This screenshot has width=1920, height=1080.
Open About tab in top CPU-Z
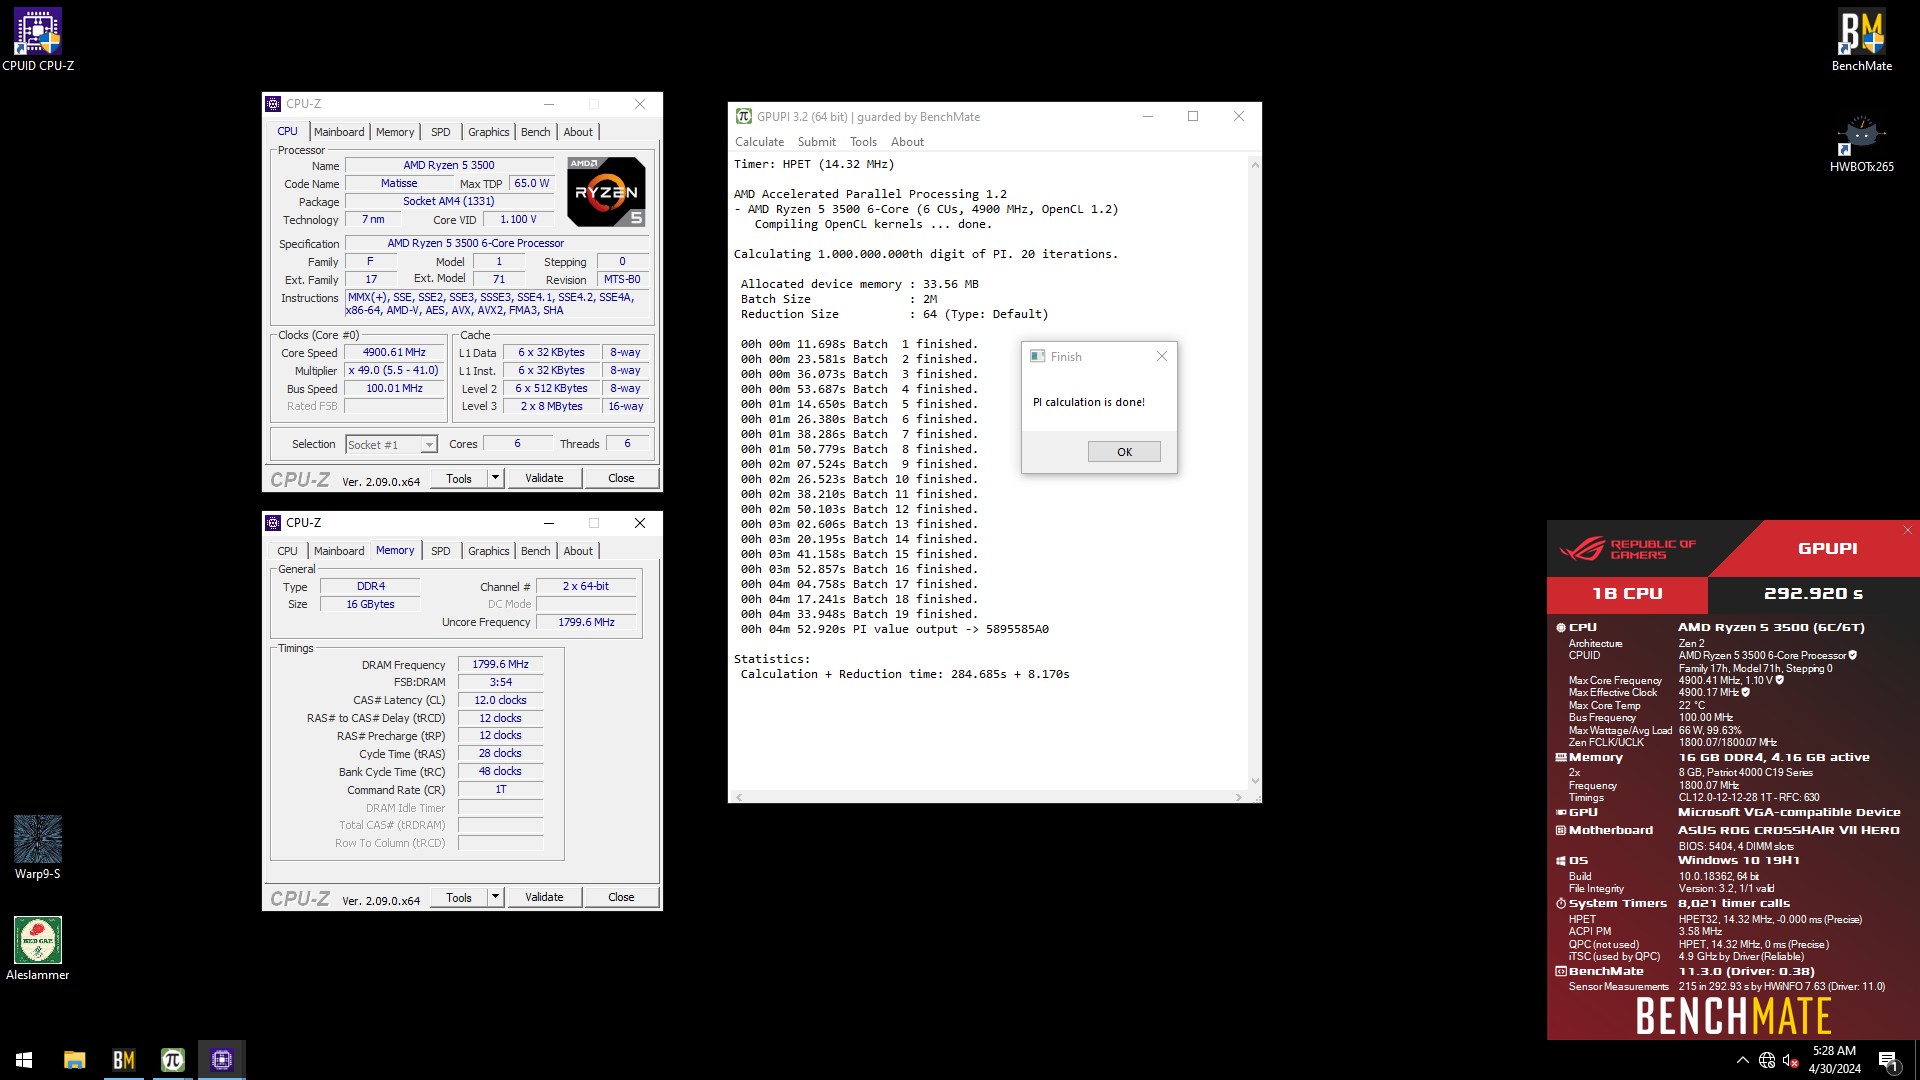578,132
